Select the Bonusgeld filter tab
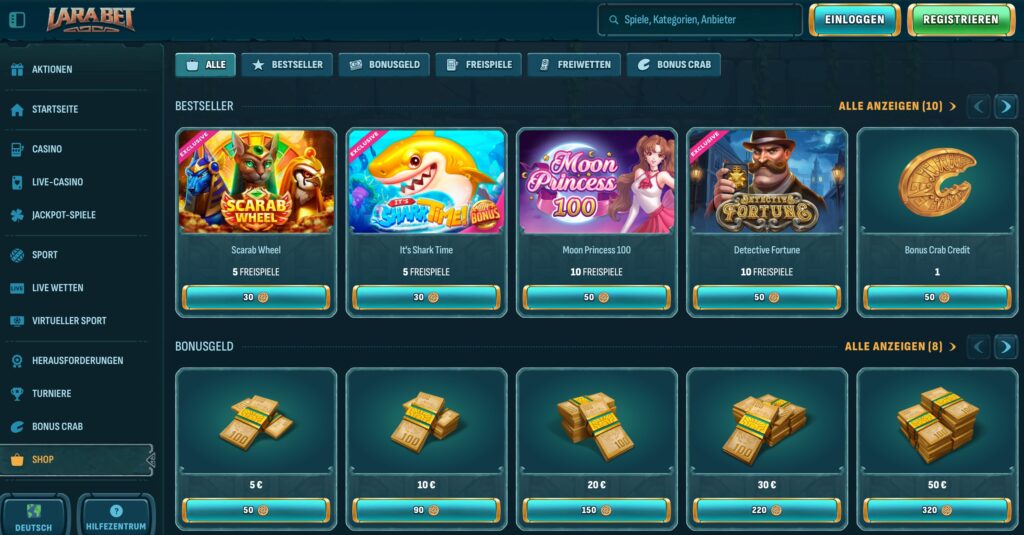This screenshot has width=1024, height=535. pos(385,65)
